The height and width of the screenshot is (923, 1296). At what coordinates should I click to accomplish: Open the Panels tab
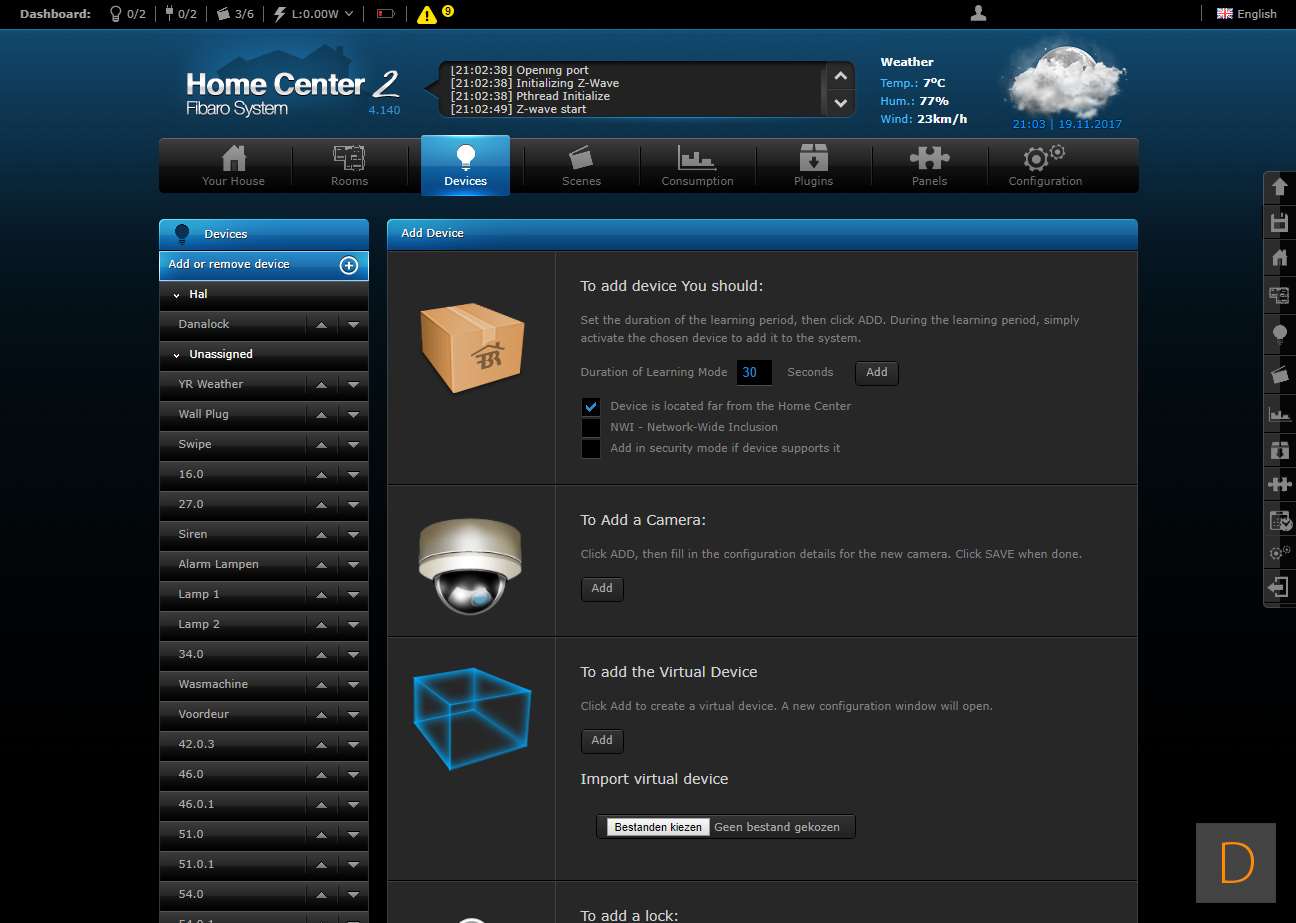pyautogui.click(x=929, y=165)
